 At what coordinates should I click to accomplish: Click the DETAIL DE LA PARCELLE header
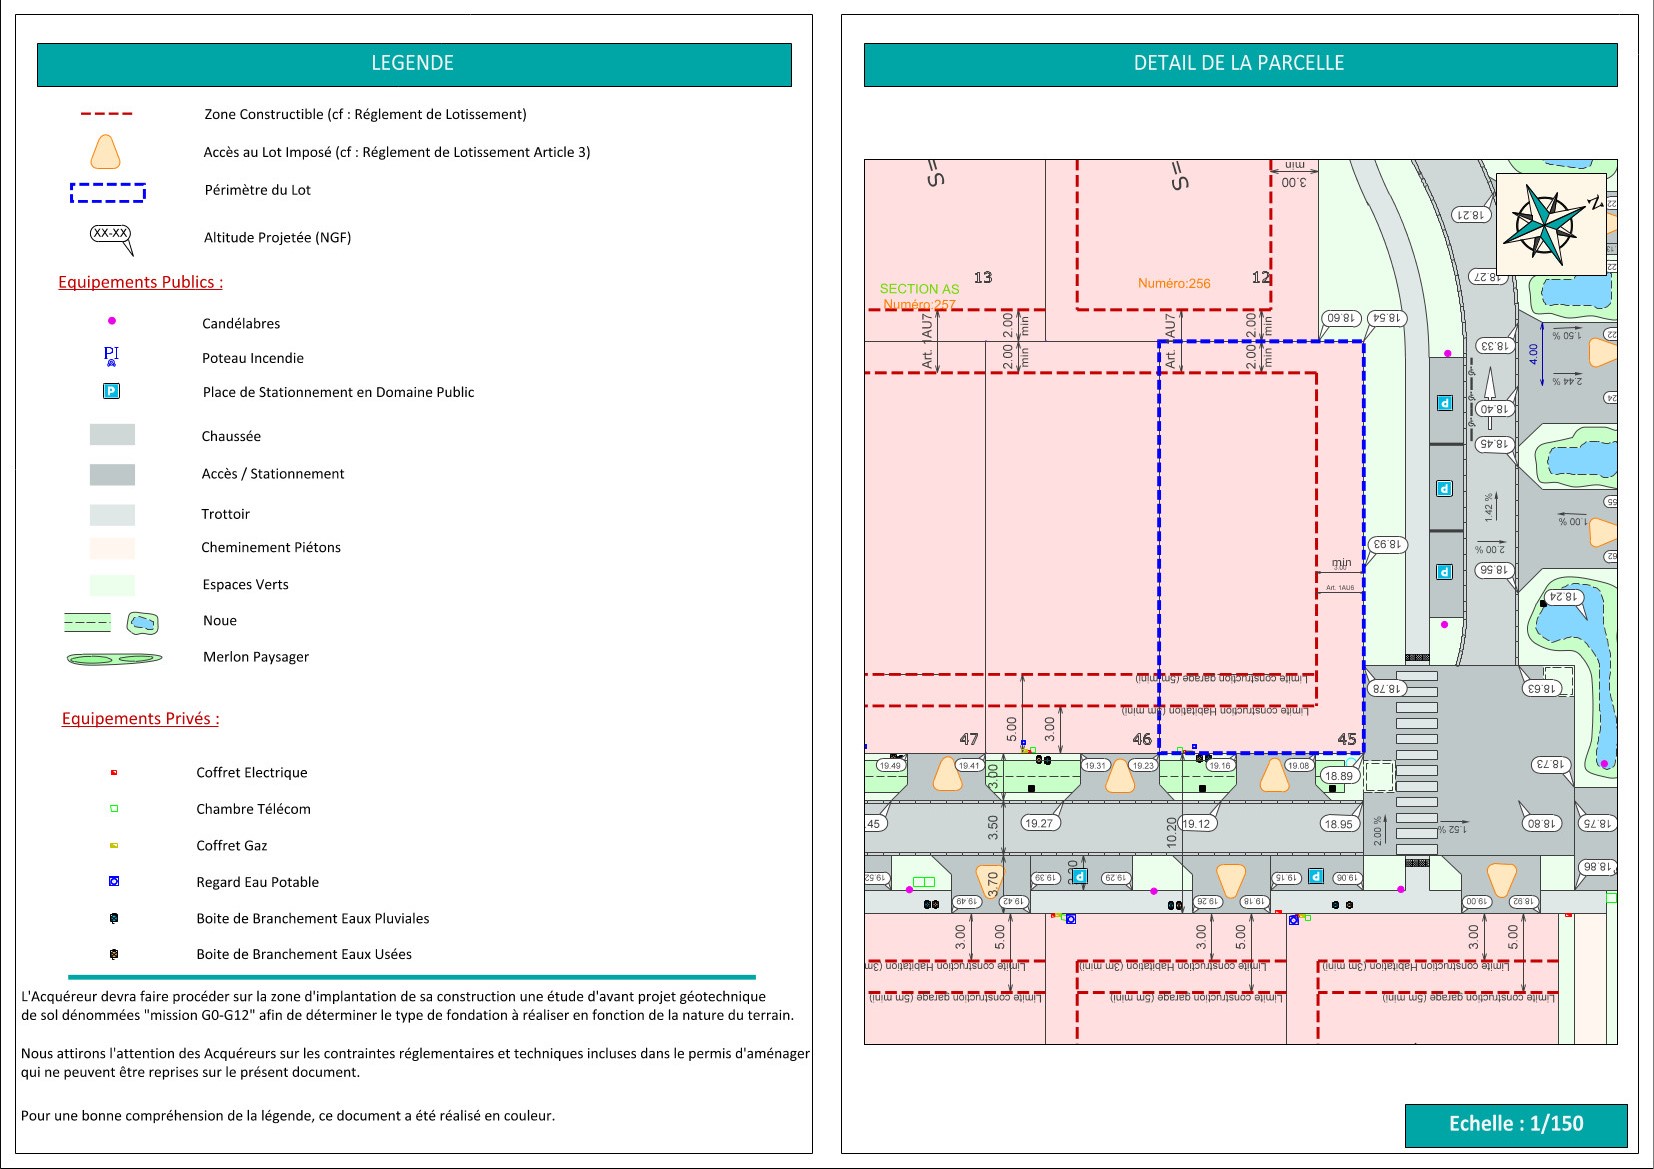1239,64
